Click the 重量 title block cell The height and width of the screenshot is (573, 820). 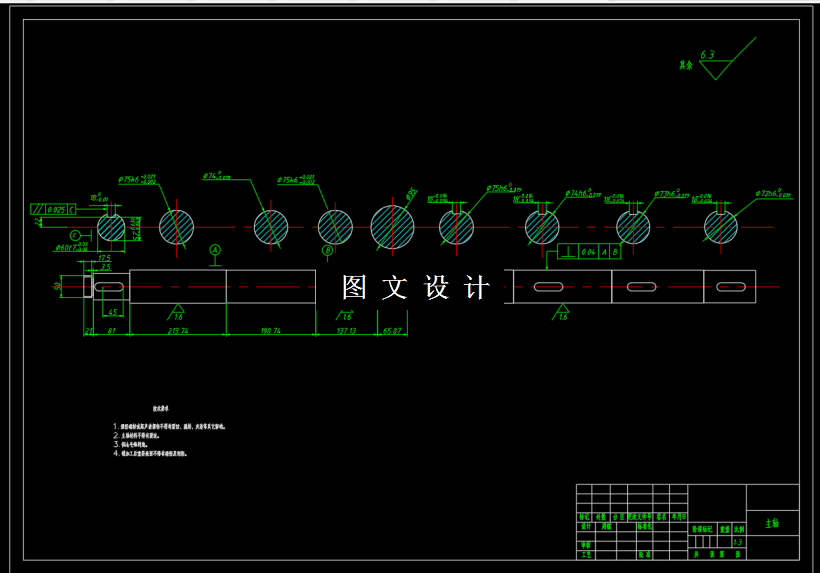click(x=724, y=529)
